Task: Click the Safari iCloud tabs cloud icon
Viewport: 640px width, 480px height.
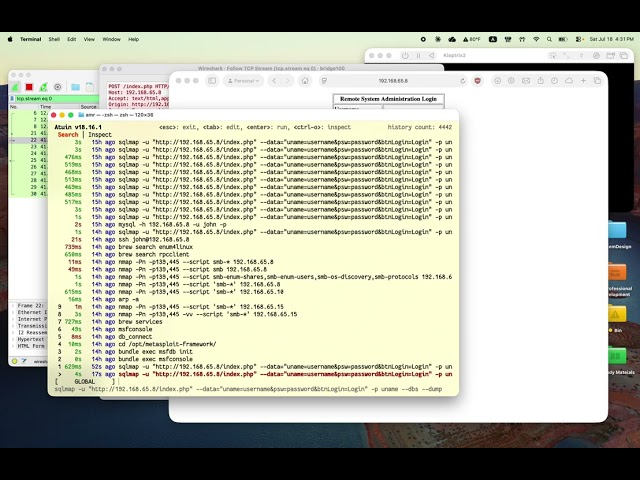Action: coord(569,81)
